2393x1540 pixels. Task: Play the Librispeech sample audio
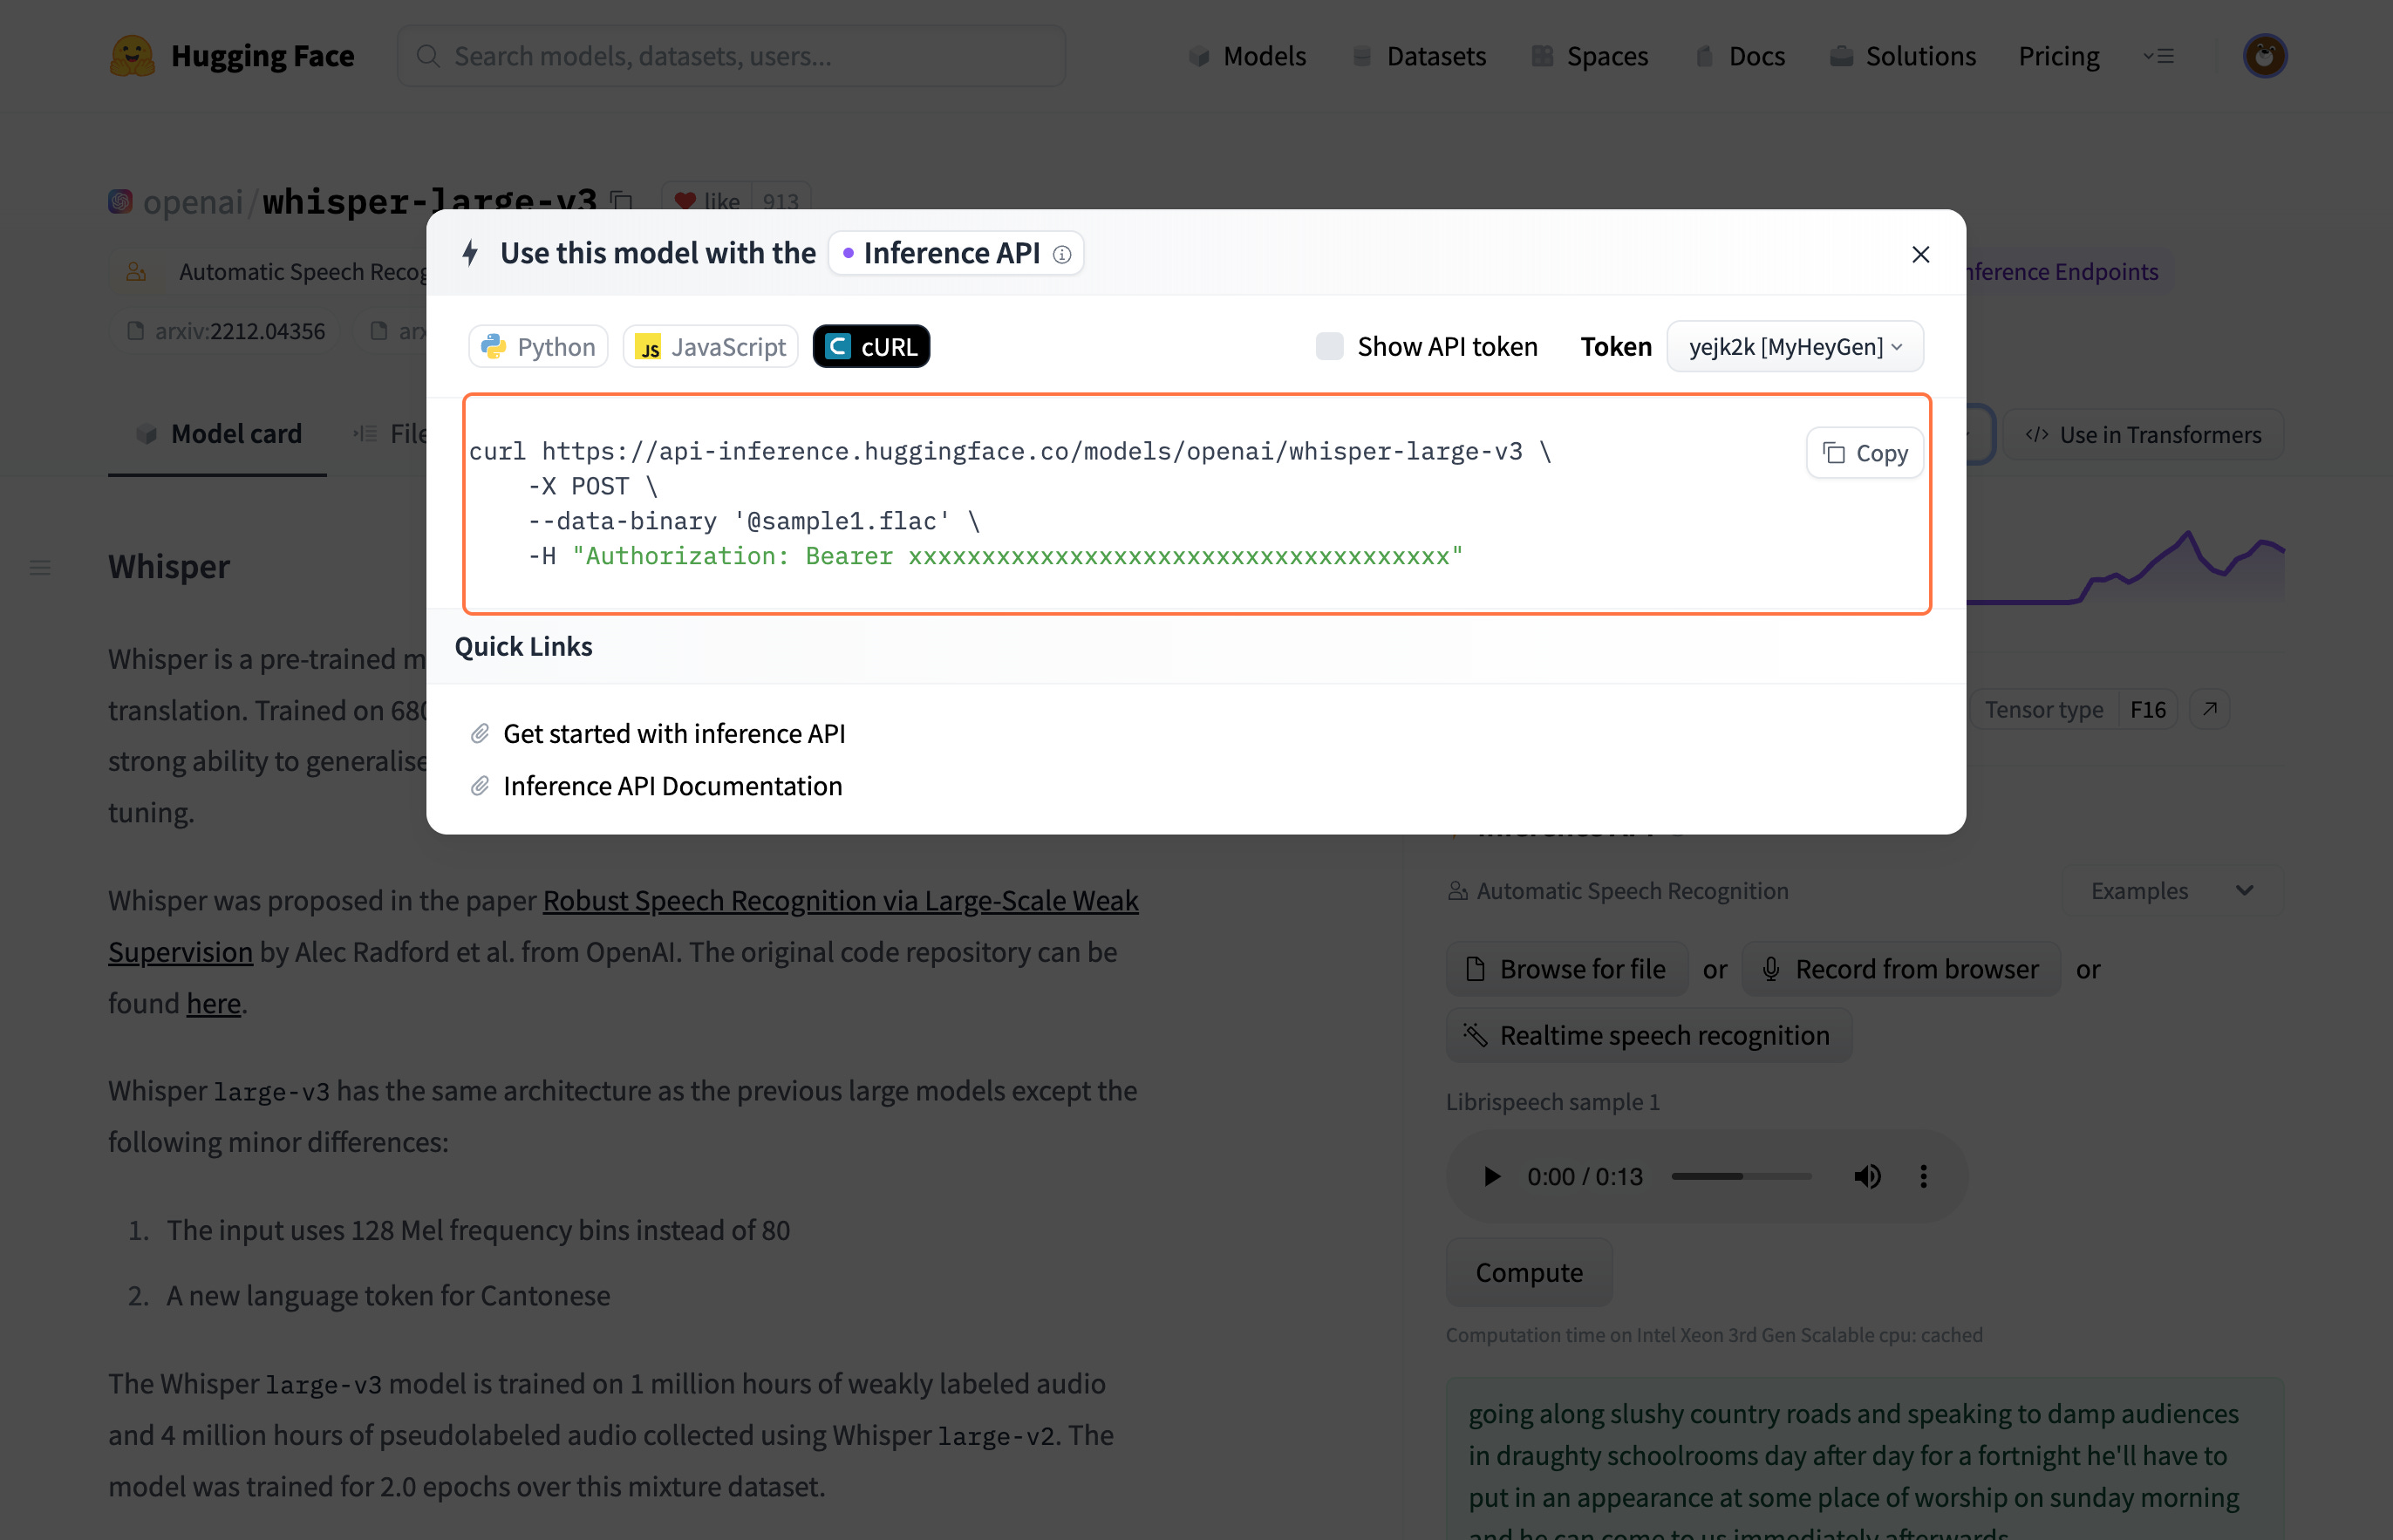point(1491,1176)
